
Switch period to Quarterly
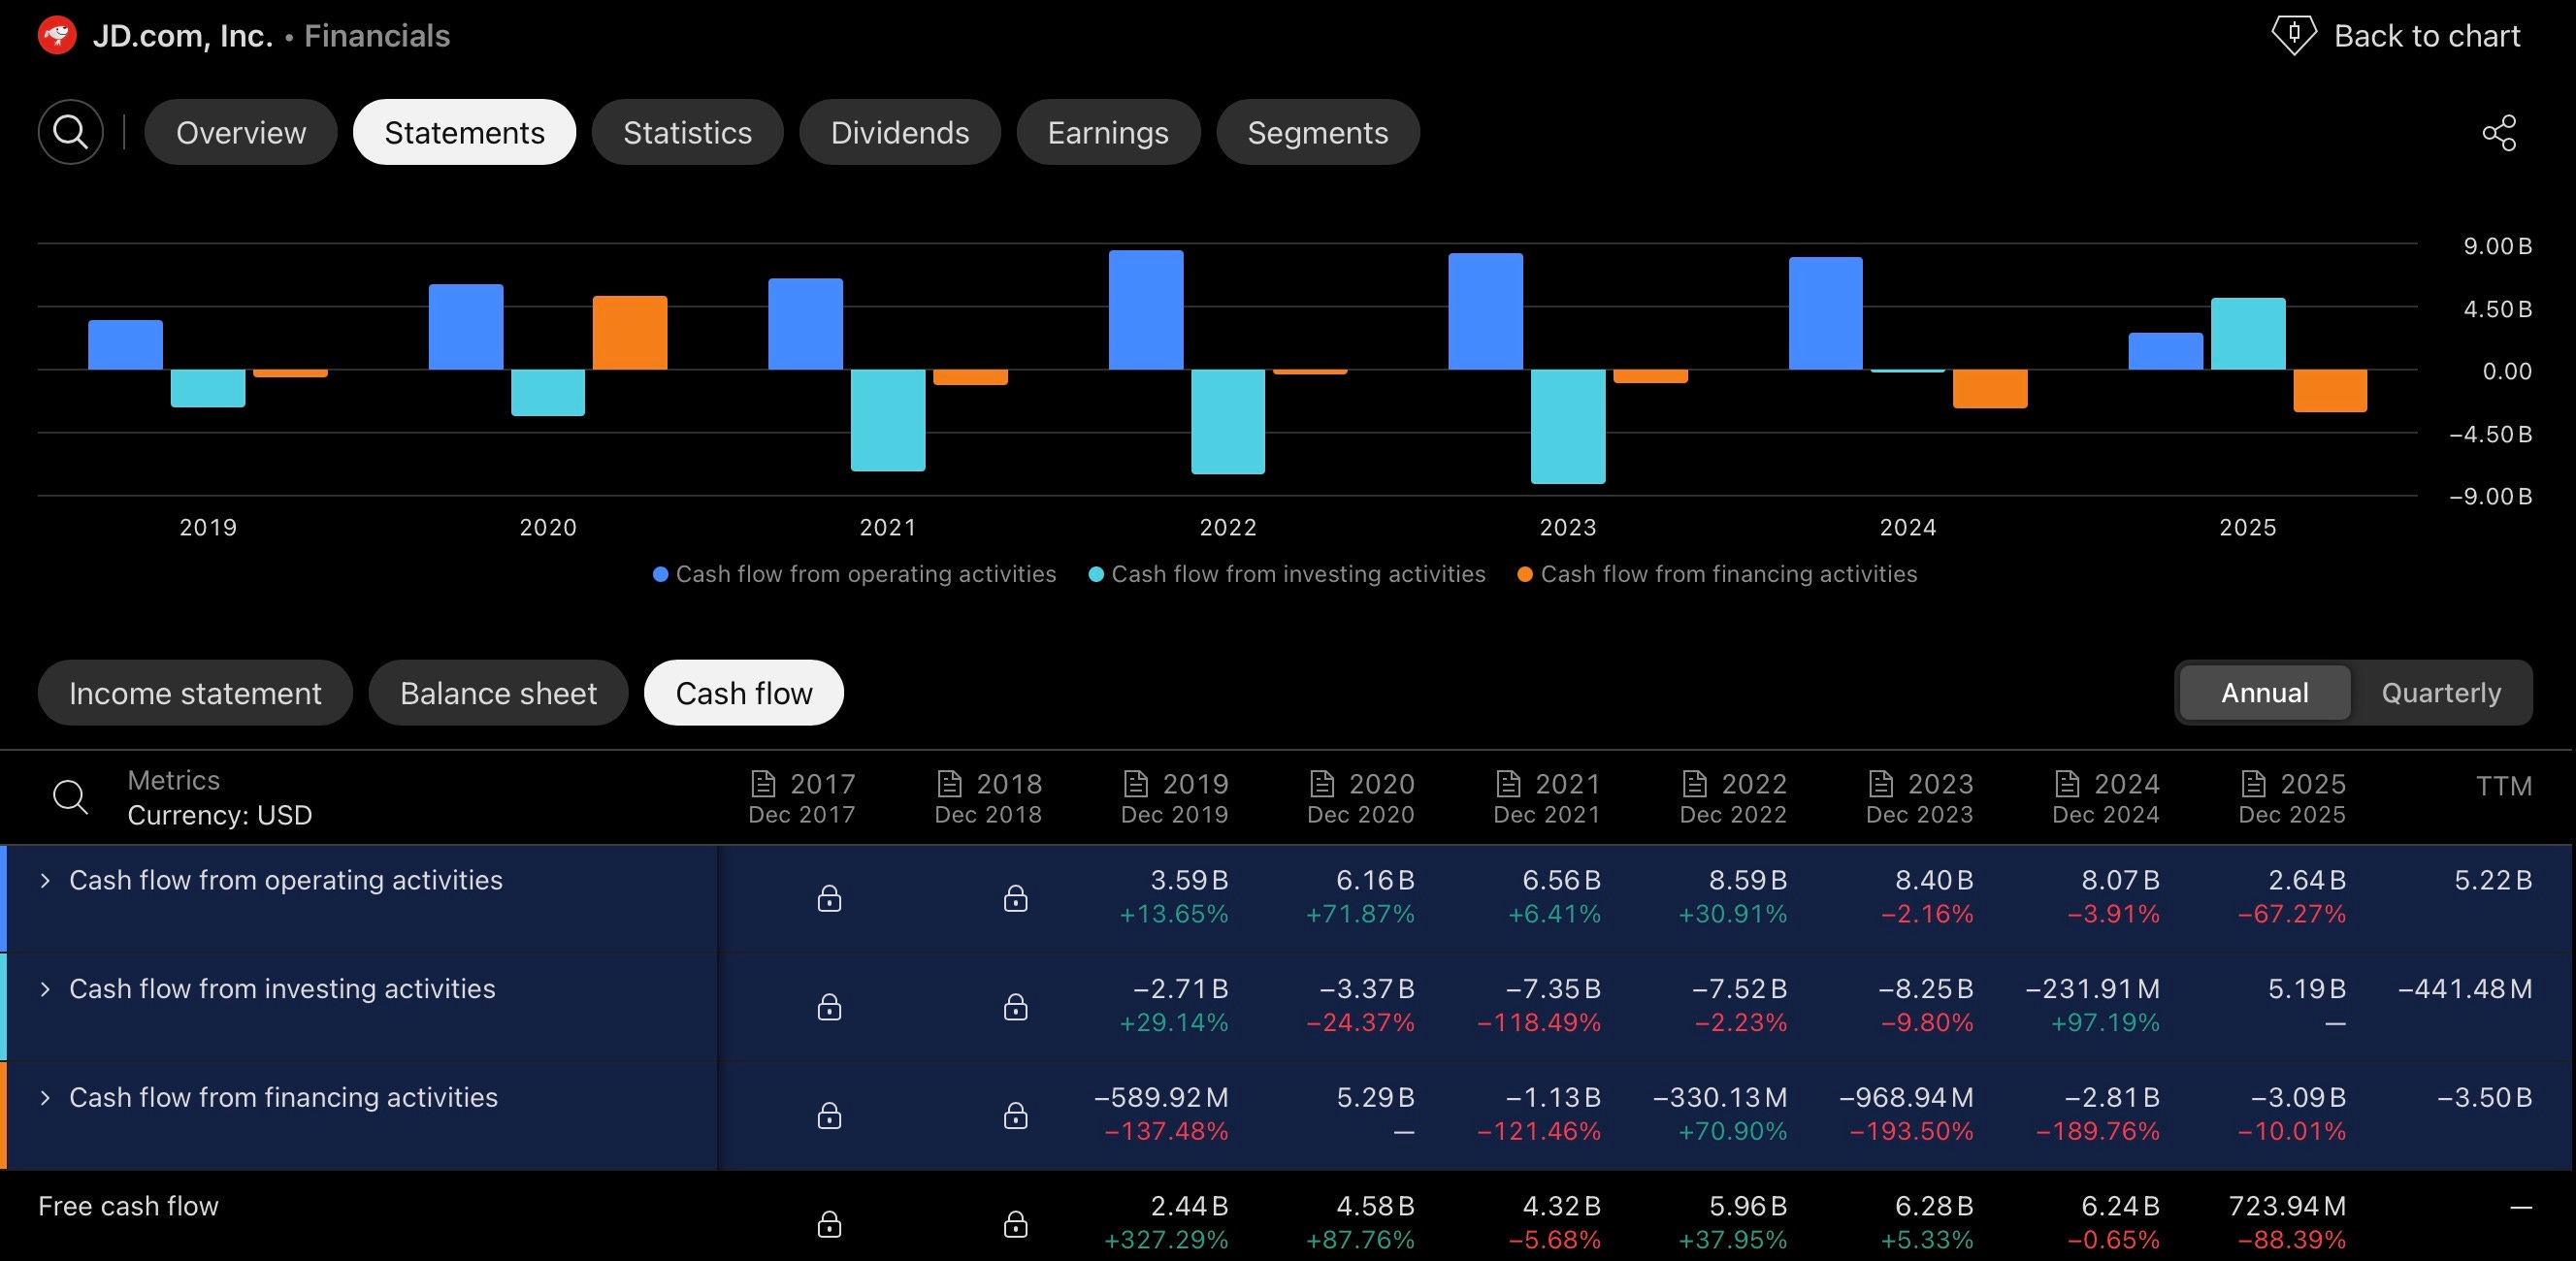point(2440,692)
